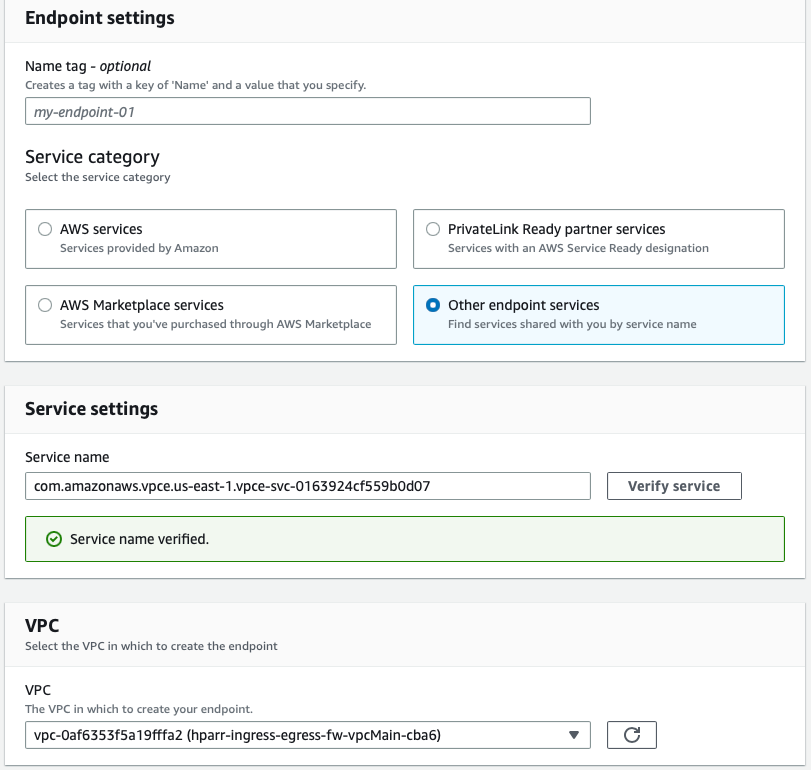Click the Service settings heading
This screenshot has width=811, height=770.
point(91,409)
